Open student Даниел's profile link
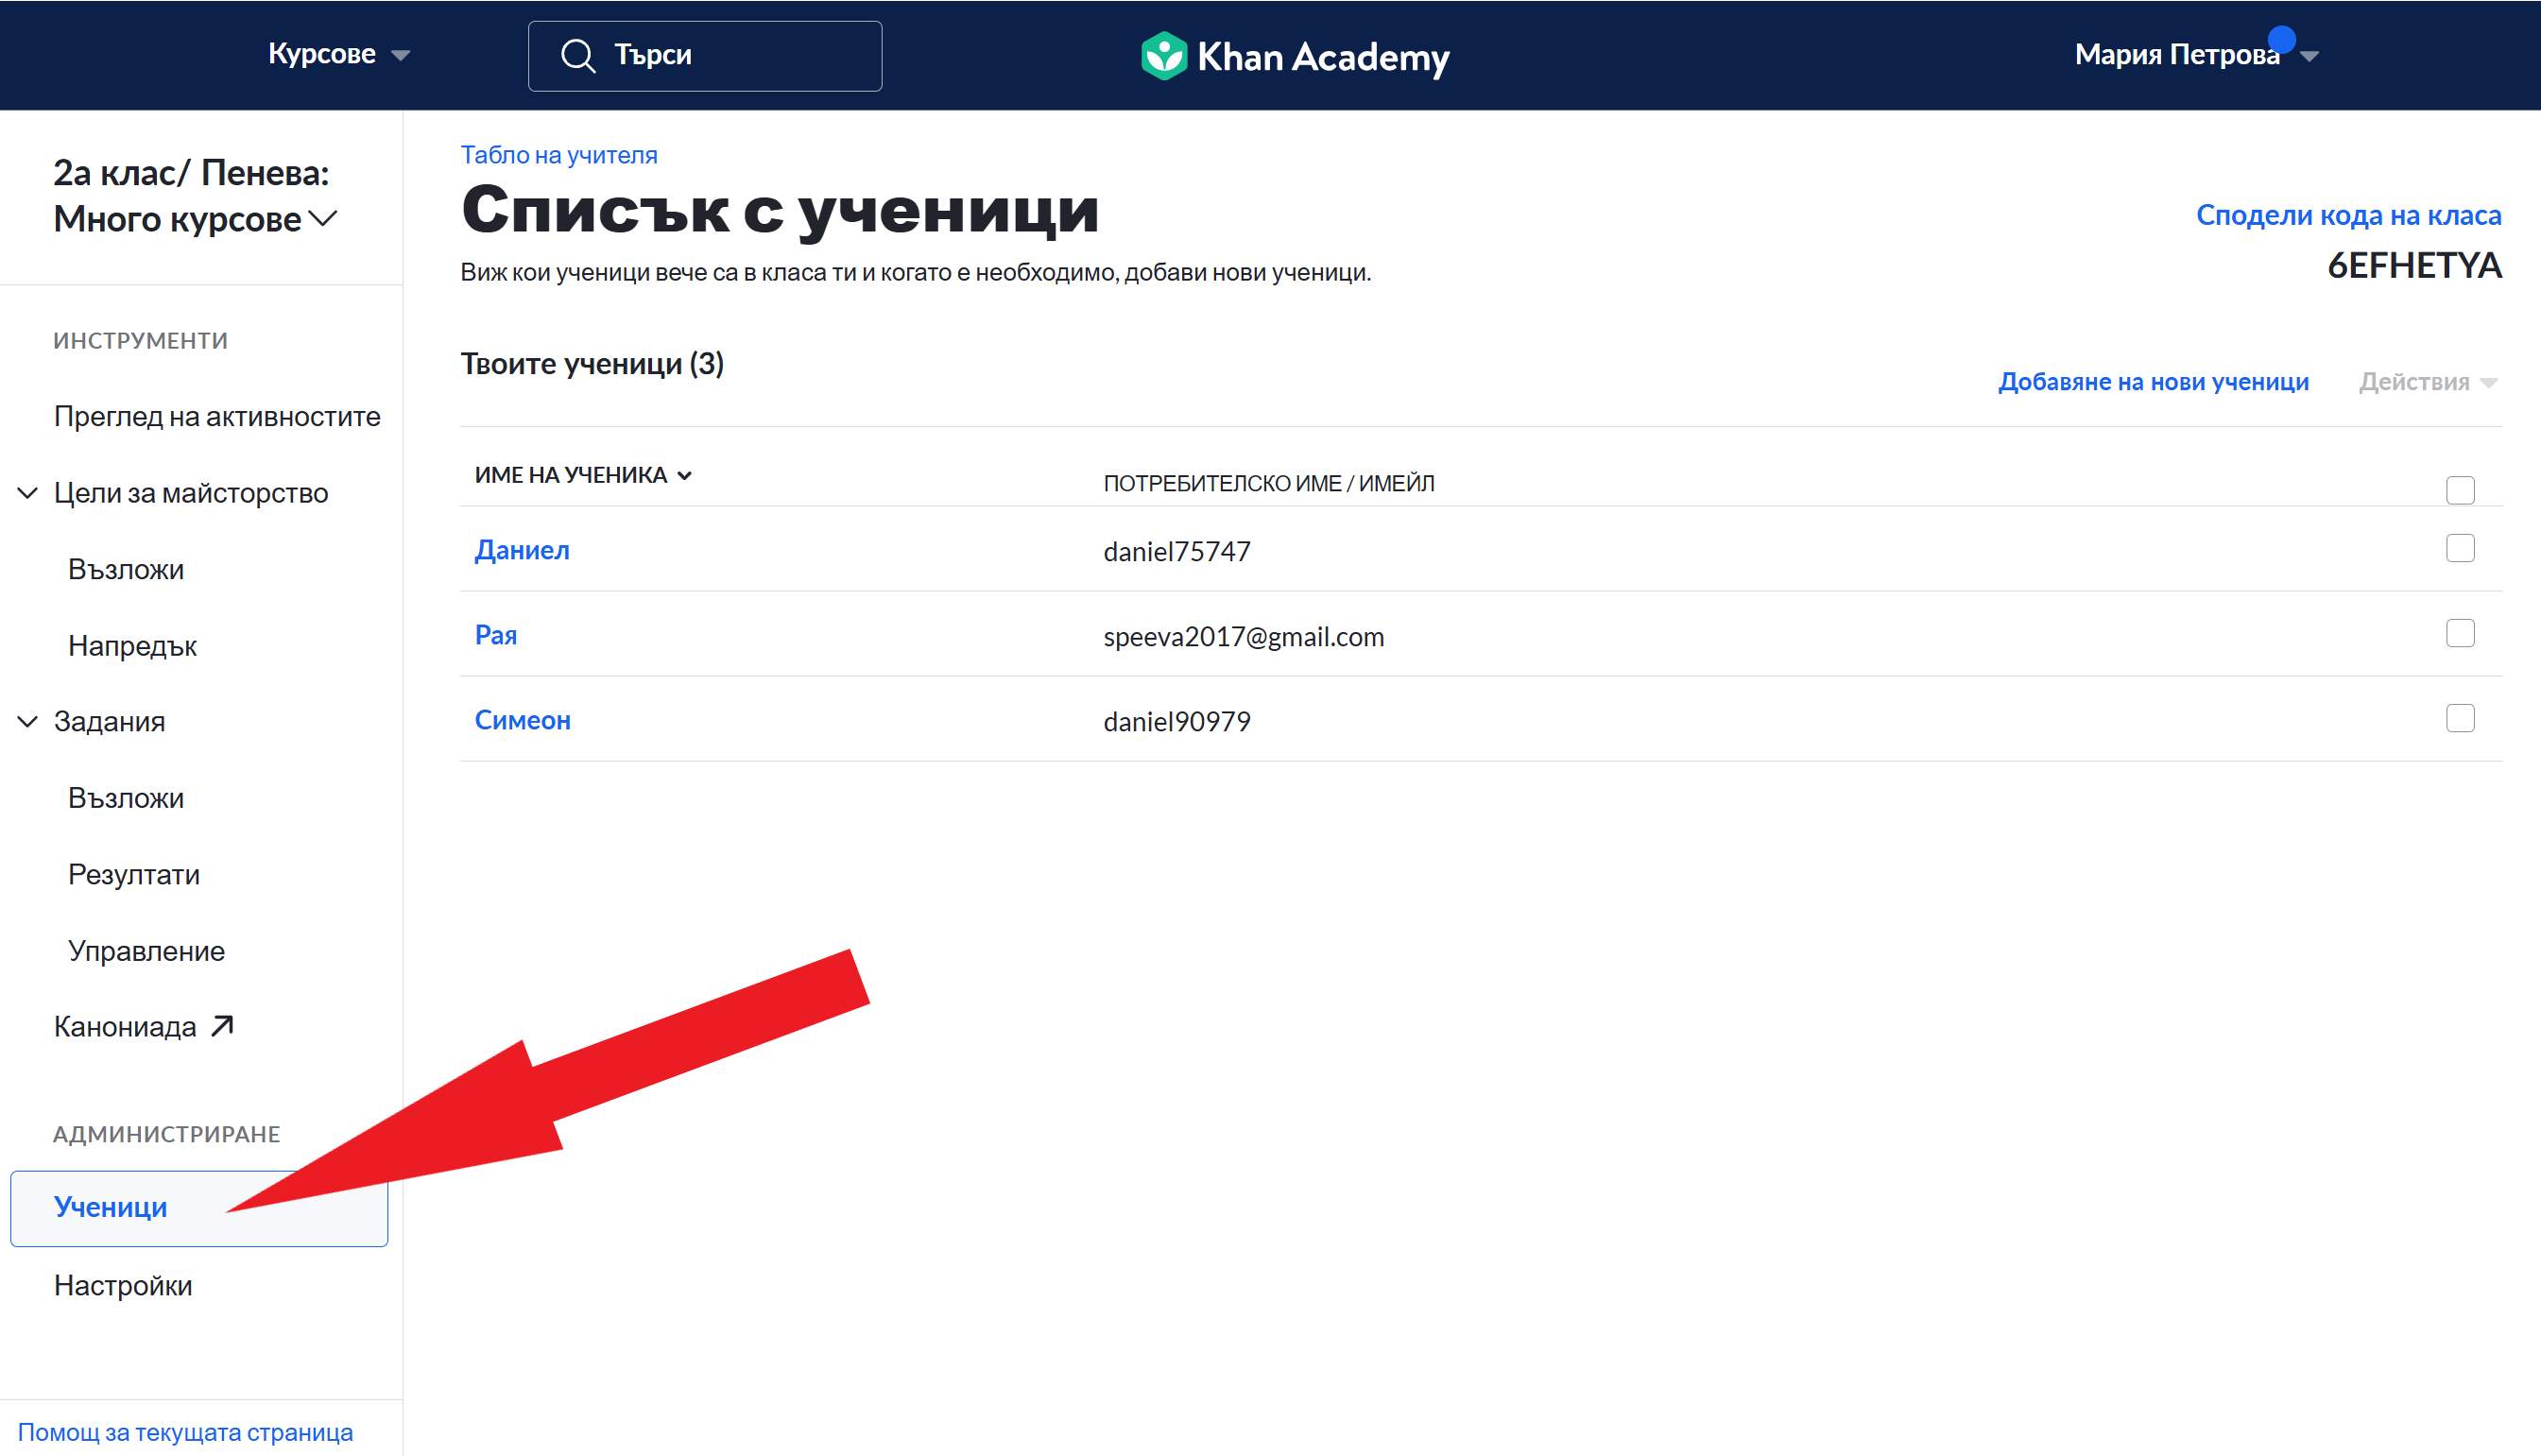Viewport: 2541px width, 1456px height. coord(522,550)
